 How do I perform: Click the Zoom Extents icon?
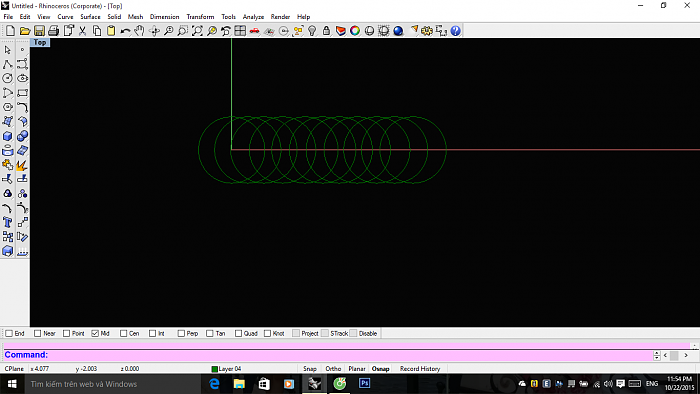click(197, 31)
